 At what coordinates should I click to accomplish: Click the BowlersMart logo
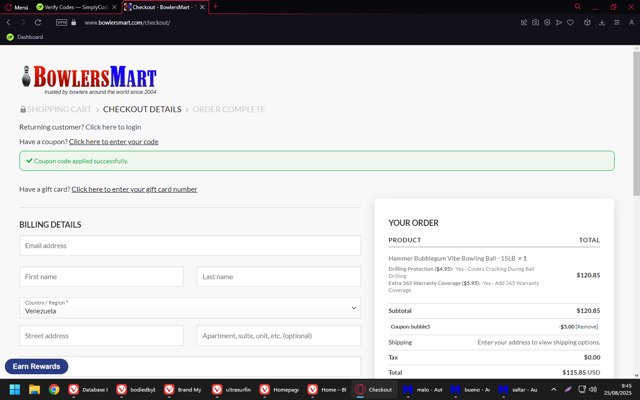point(89,80)
